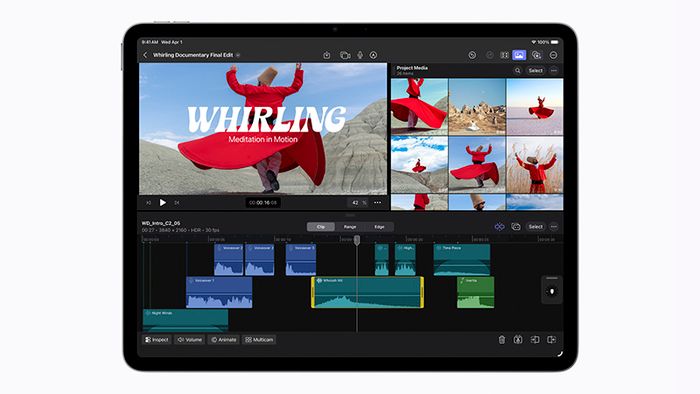Tap Select in the Project Media browser

[535, 71]
